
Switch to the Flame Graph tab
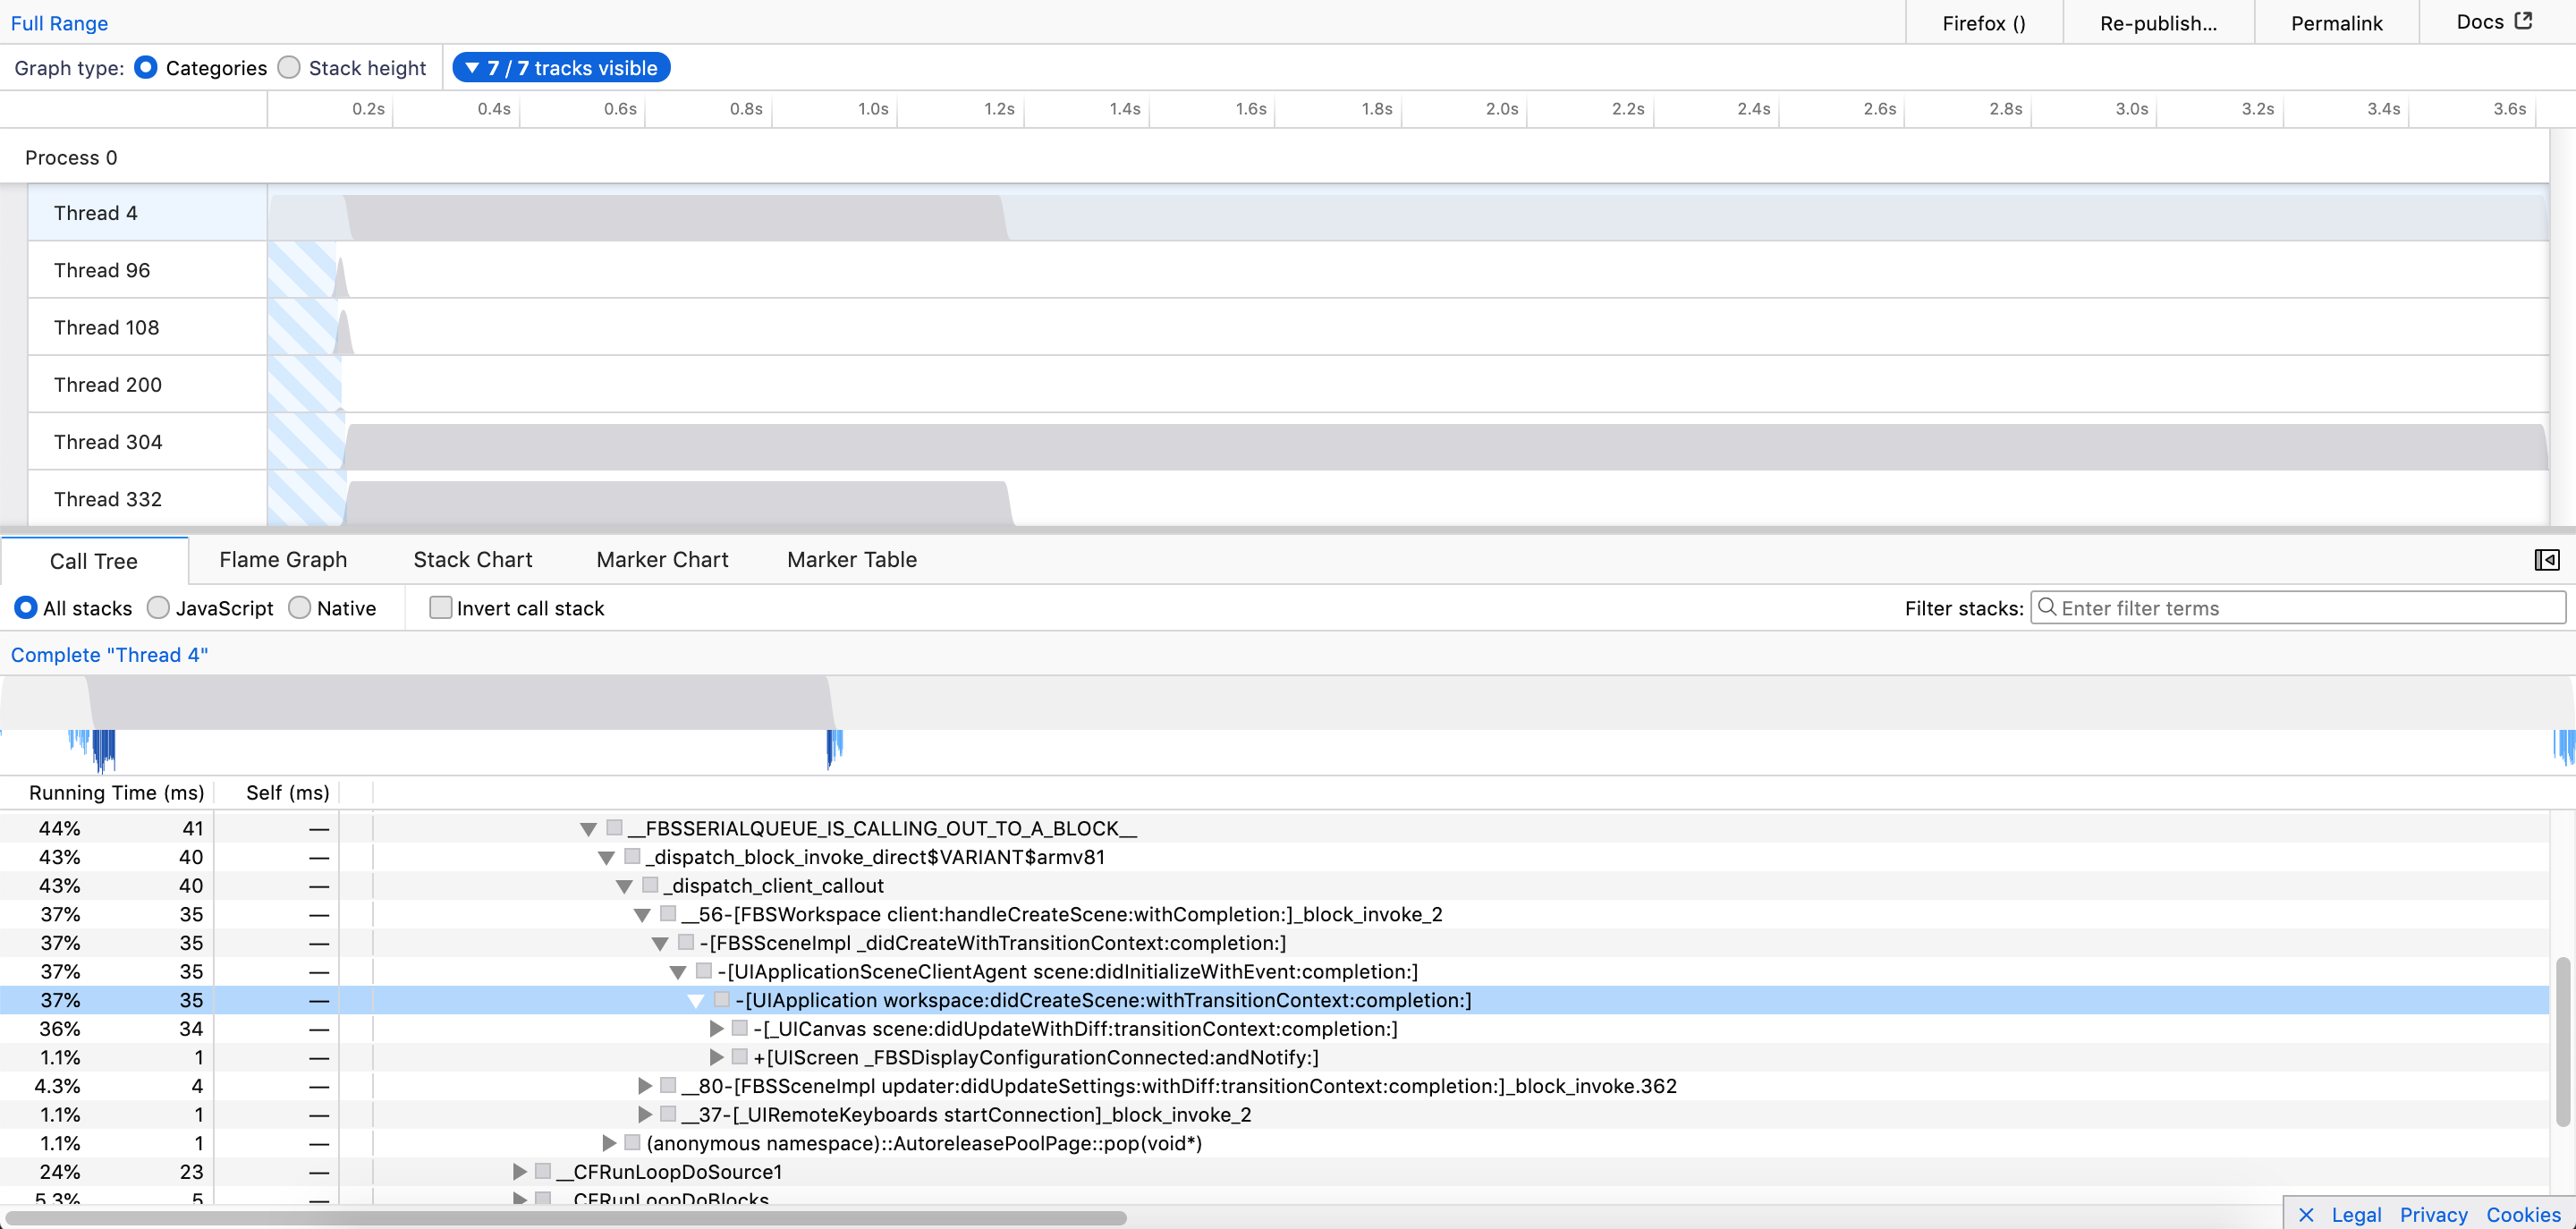283,560
